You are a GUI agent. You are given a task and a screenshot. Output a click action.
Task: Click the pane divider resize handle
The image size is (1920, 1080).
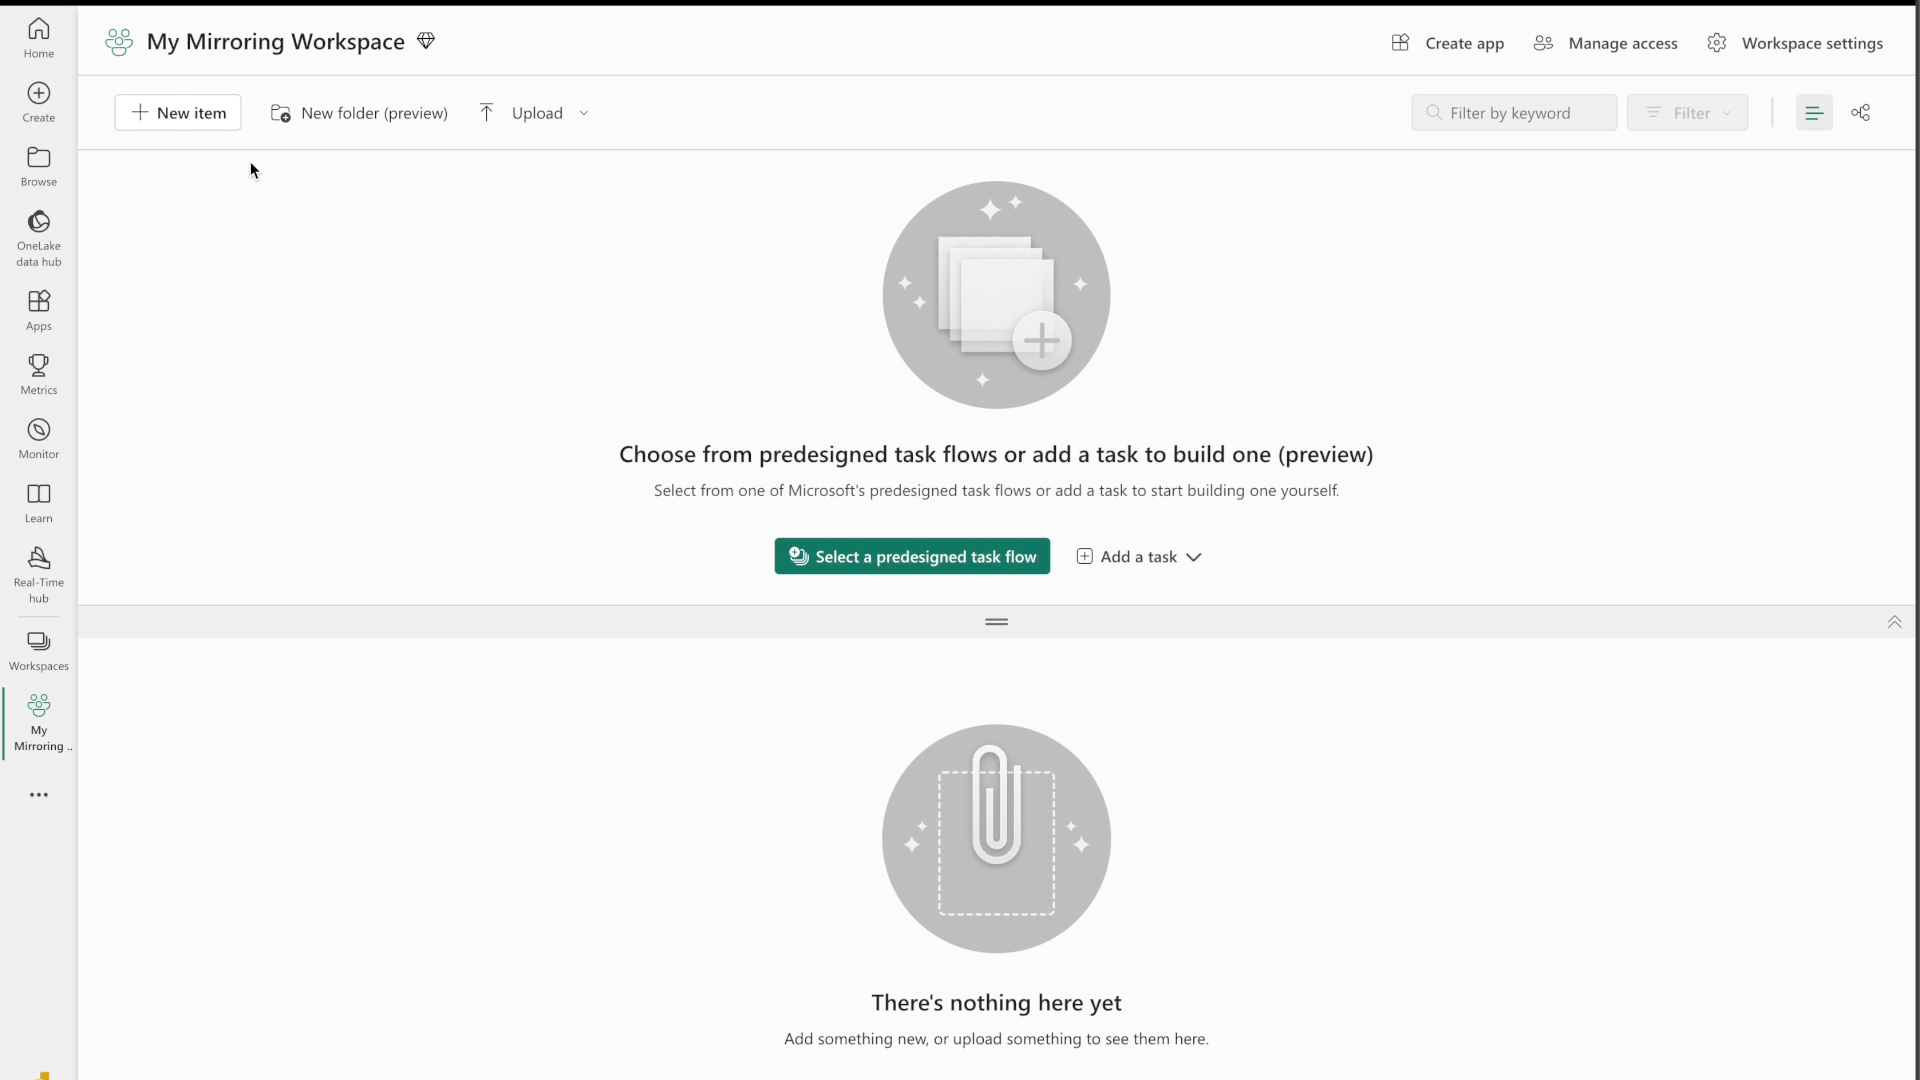tap(997, 622)
